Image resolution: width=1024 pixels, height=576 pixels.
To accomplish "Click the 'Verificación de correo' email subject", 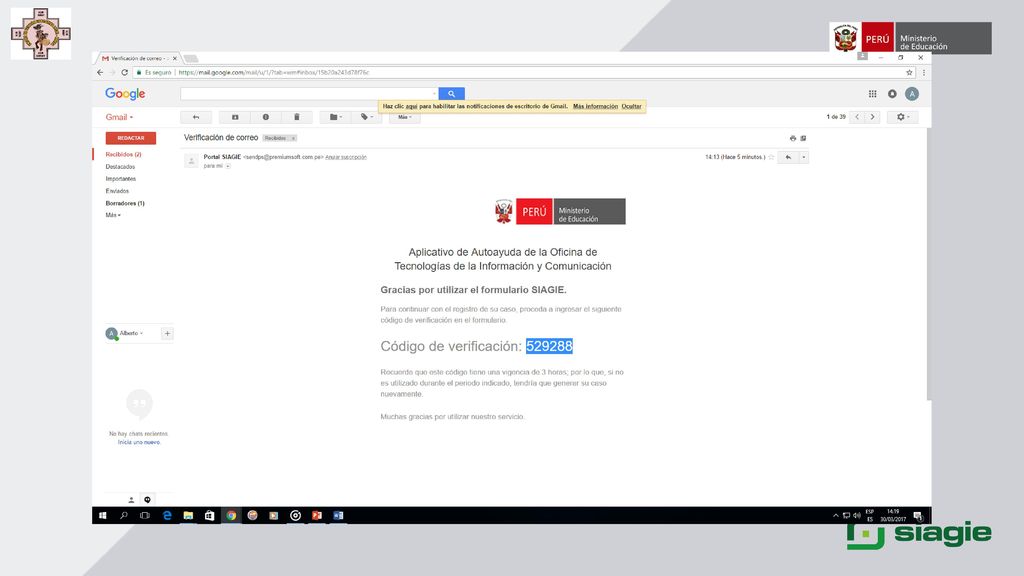I will point(221,138).
